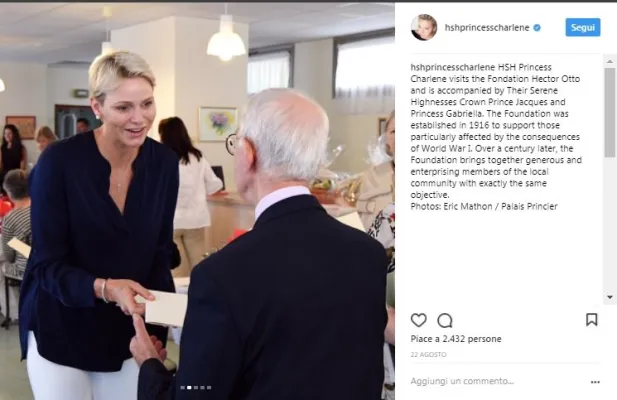Jump to fourth carousel photo dot
Image resolution: width=617 pixels, height=400 pixels.
203,388
